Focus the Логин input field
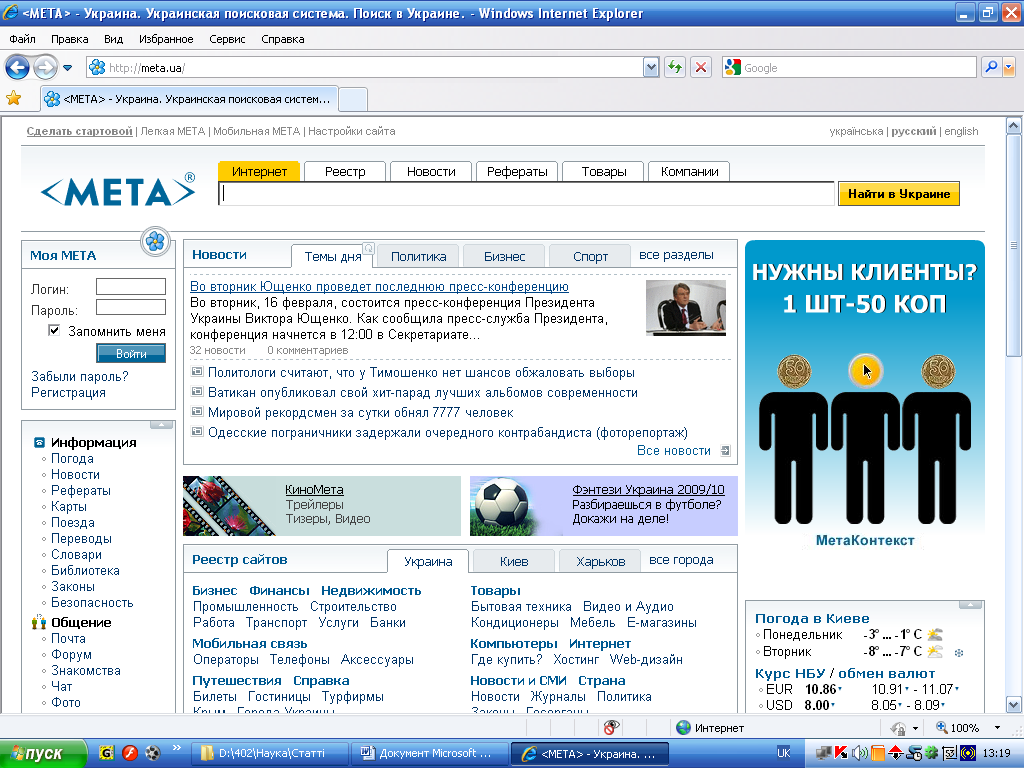Screen dimensions: 1024x768 pyautogui.click(x=131, y=287)
